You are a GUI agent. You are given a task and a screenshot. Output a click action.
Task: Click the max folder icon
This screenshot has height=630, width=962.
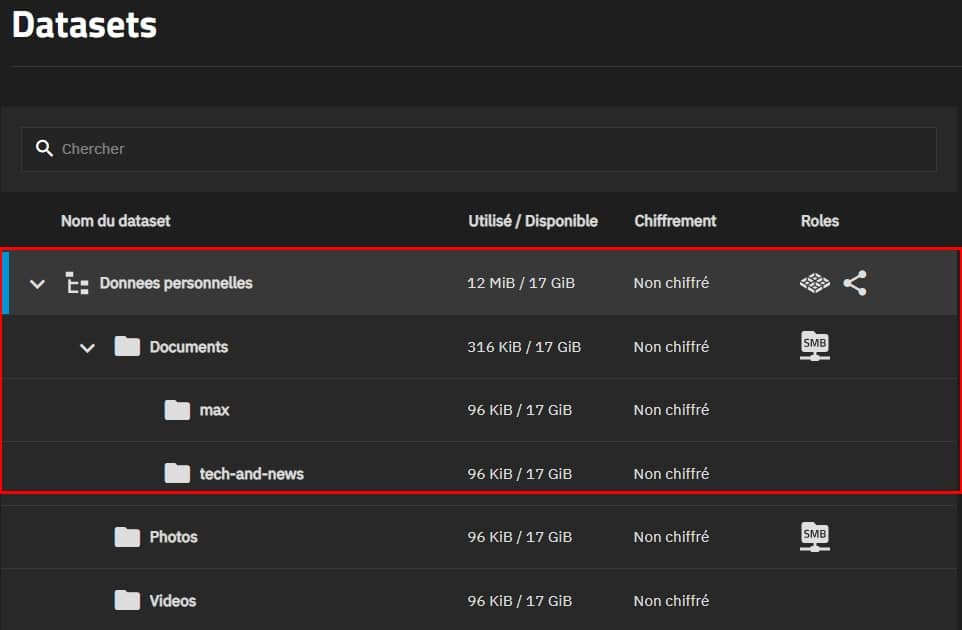click(177, 410)
